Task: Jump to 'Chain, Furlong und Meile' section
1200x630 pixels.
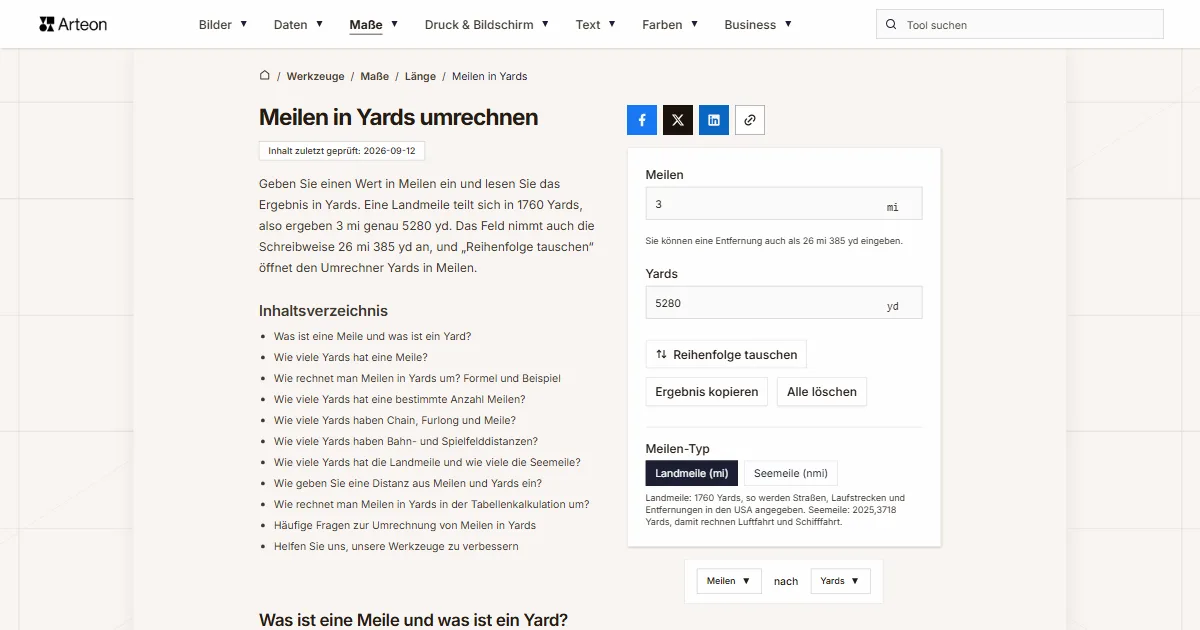Action: [x=395, y=420]
